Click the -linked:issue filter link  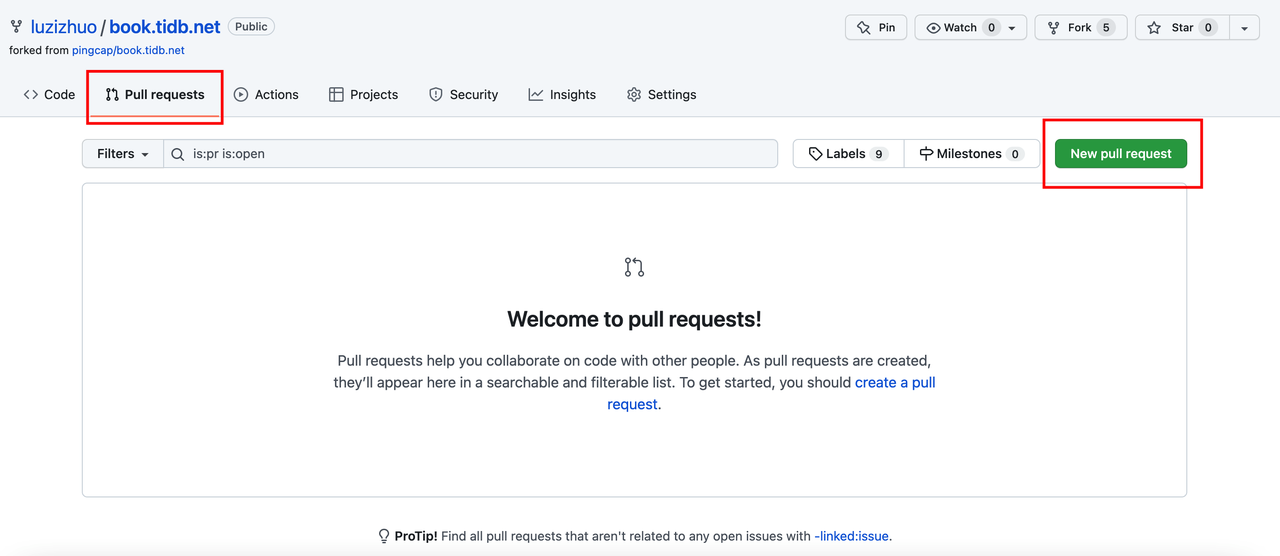(851, 536)
